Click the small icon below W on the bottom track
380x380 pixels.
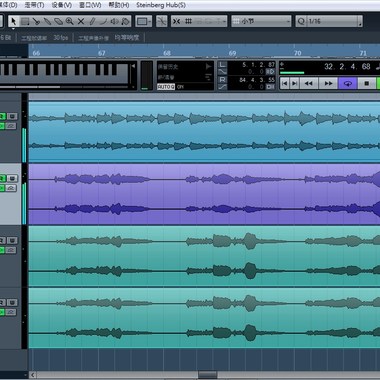click(x=12, y=312)
